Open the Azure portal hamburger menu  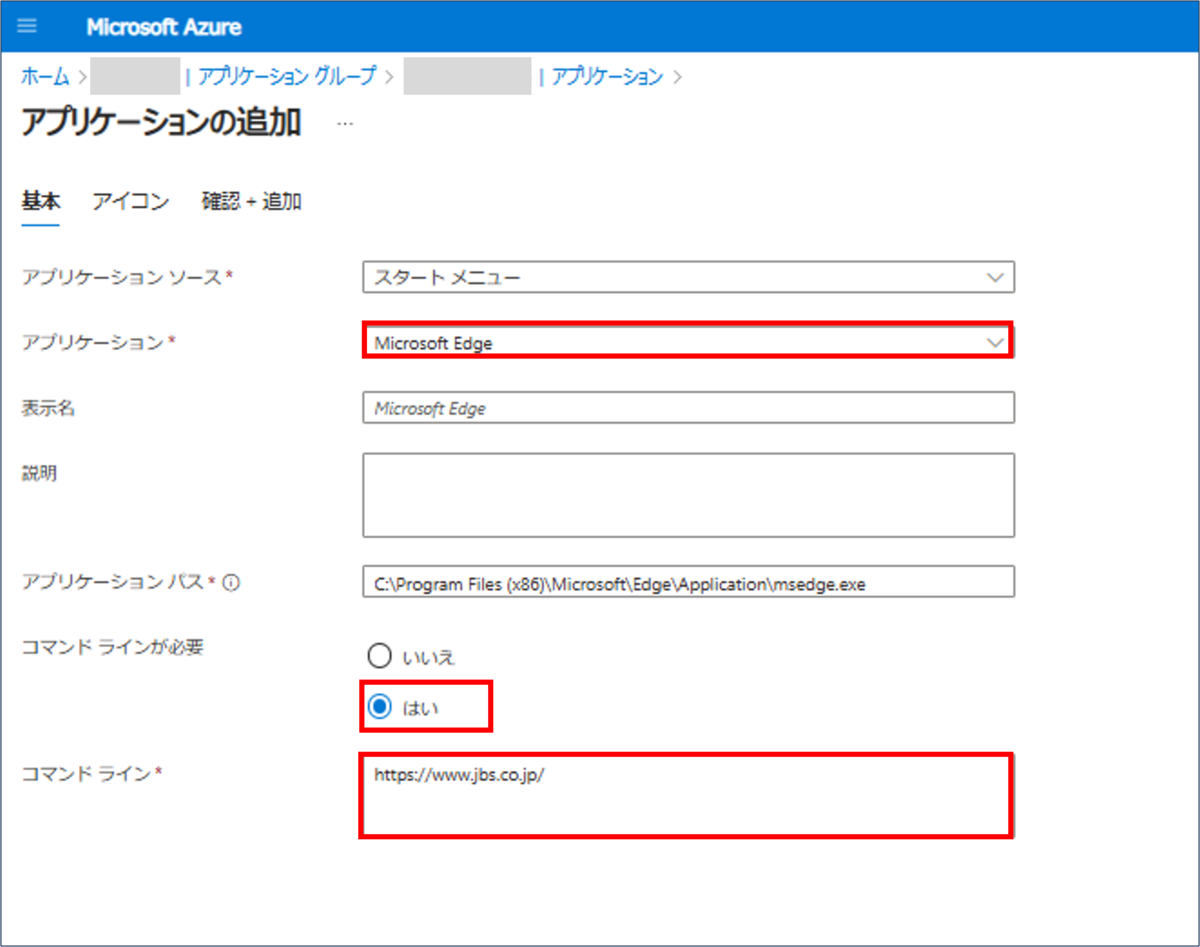coord(27,26)
